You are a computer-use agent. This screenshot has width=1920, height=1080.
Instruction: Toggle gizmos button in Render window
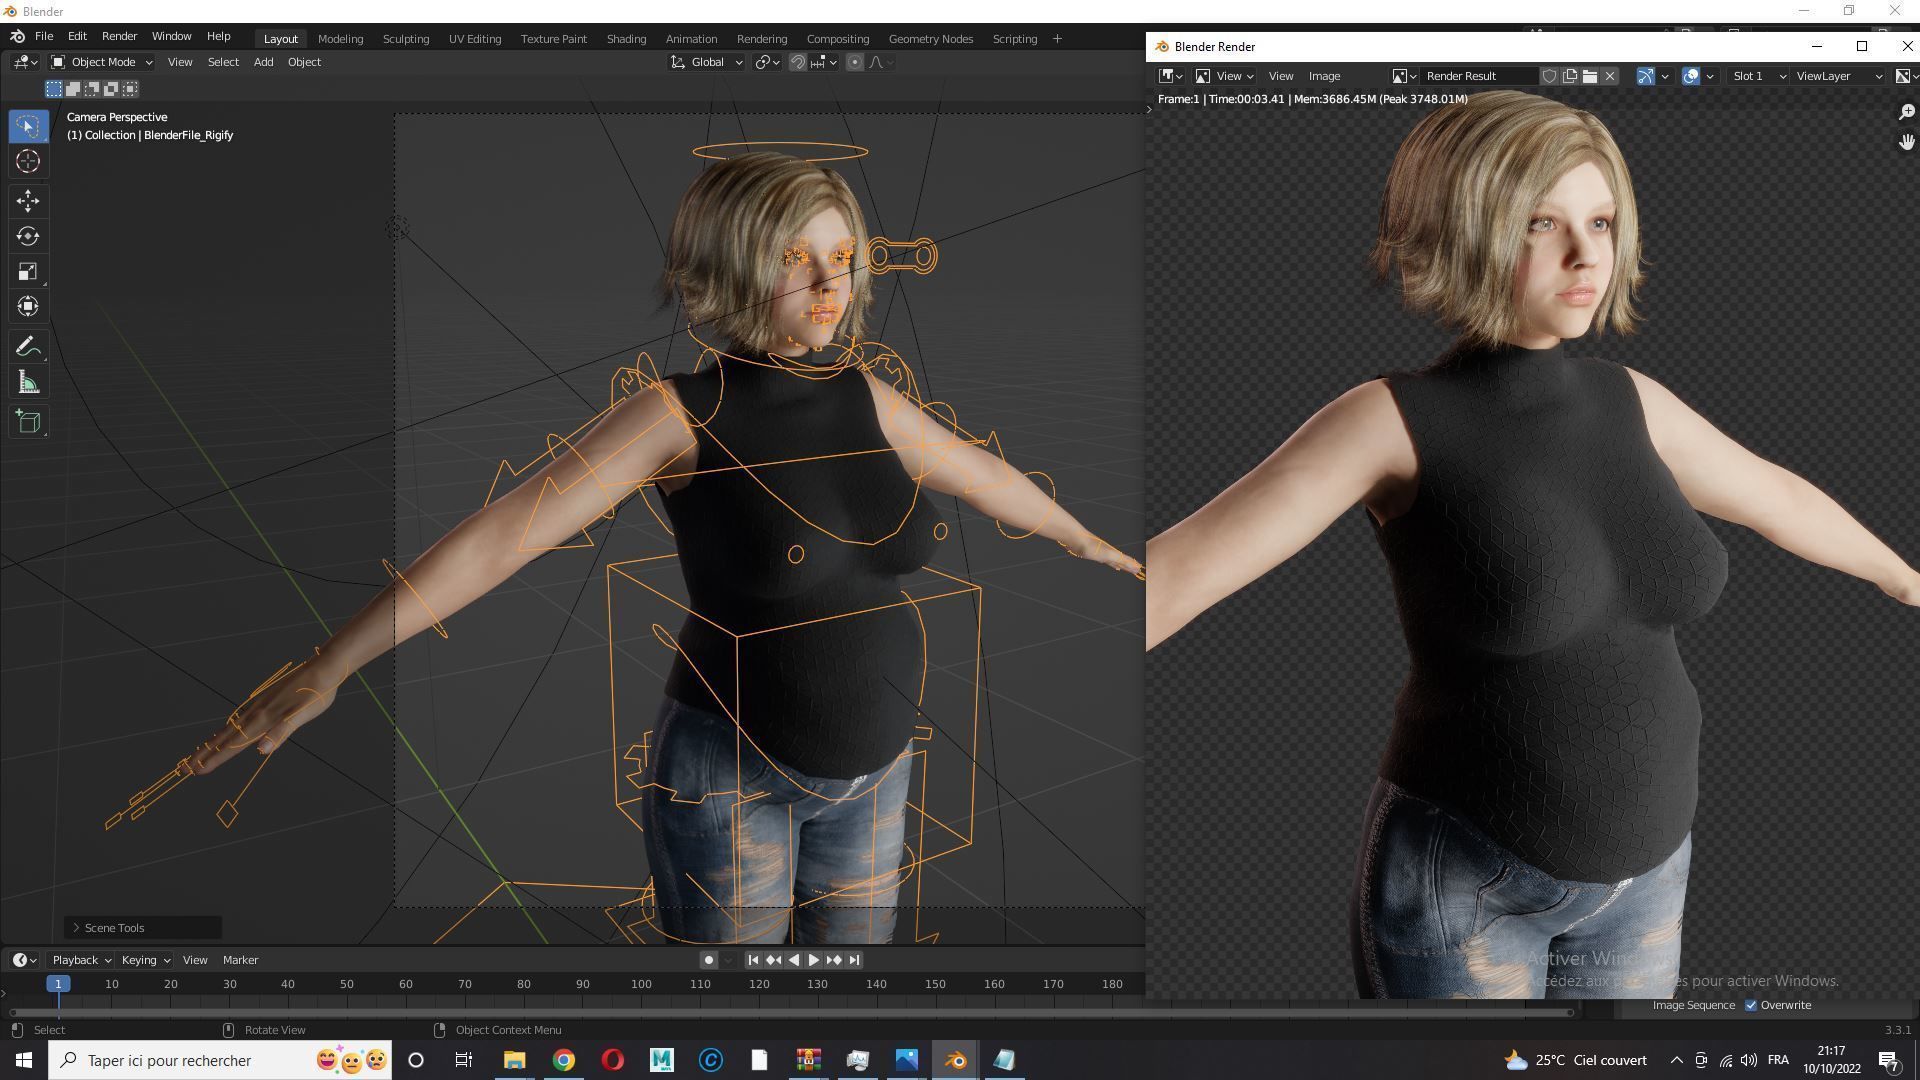click(1645, 76)
